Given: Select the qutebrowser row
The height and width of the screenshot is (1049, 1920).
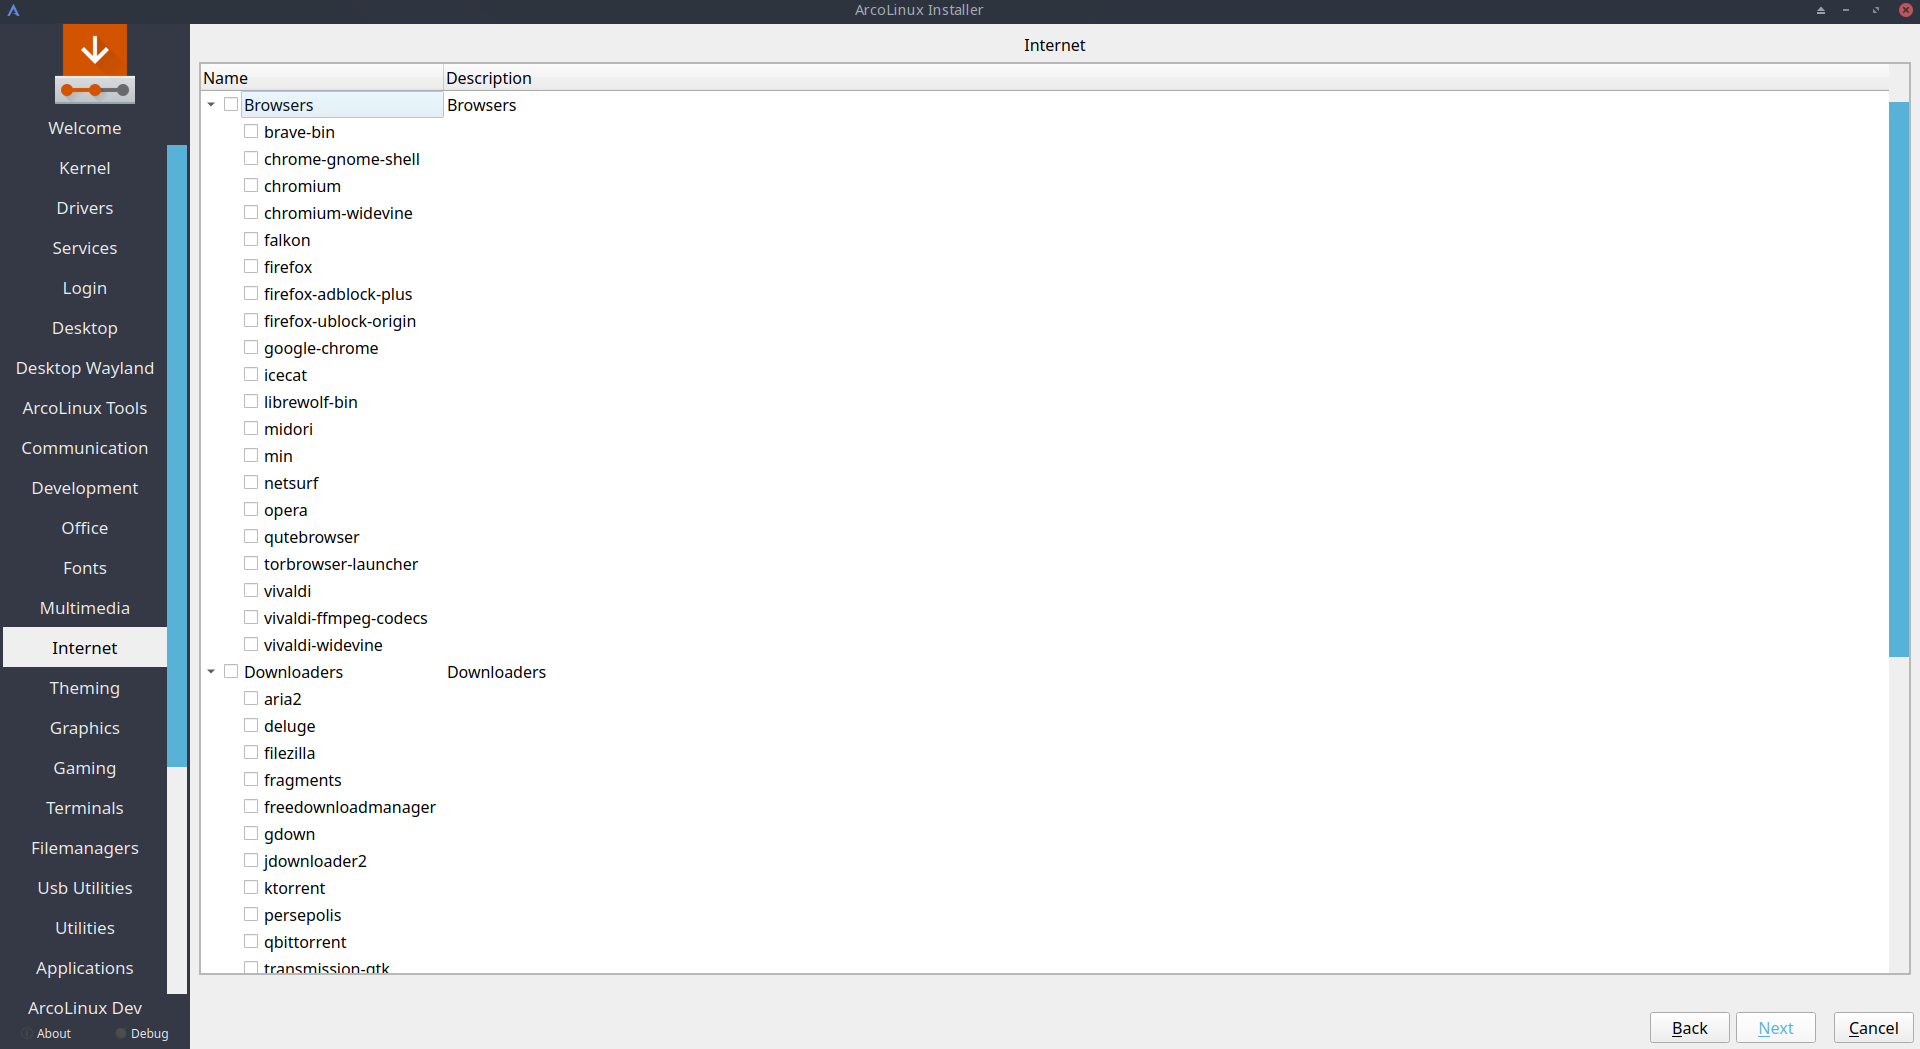Looking at the screenshot, I should point(311,537).
